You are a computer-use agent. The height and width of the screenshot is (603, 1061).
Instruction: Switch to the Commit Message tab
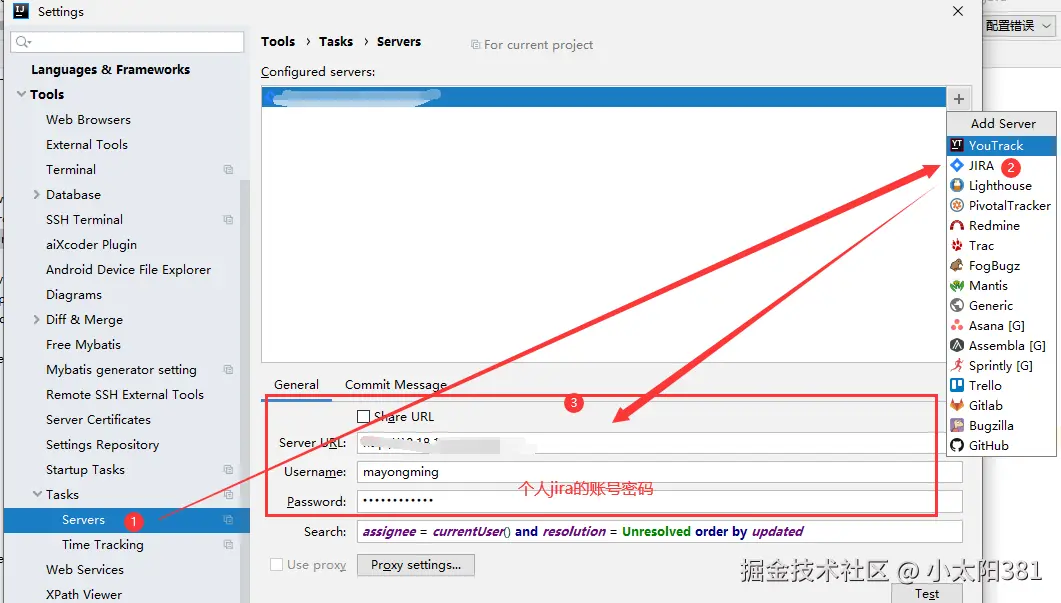tap(396, 384)
